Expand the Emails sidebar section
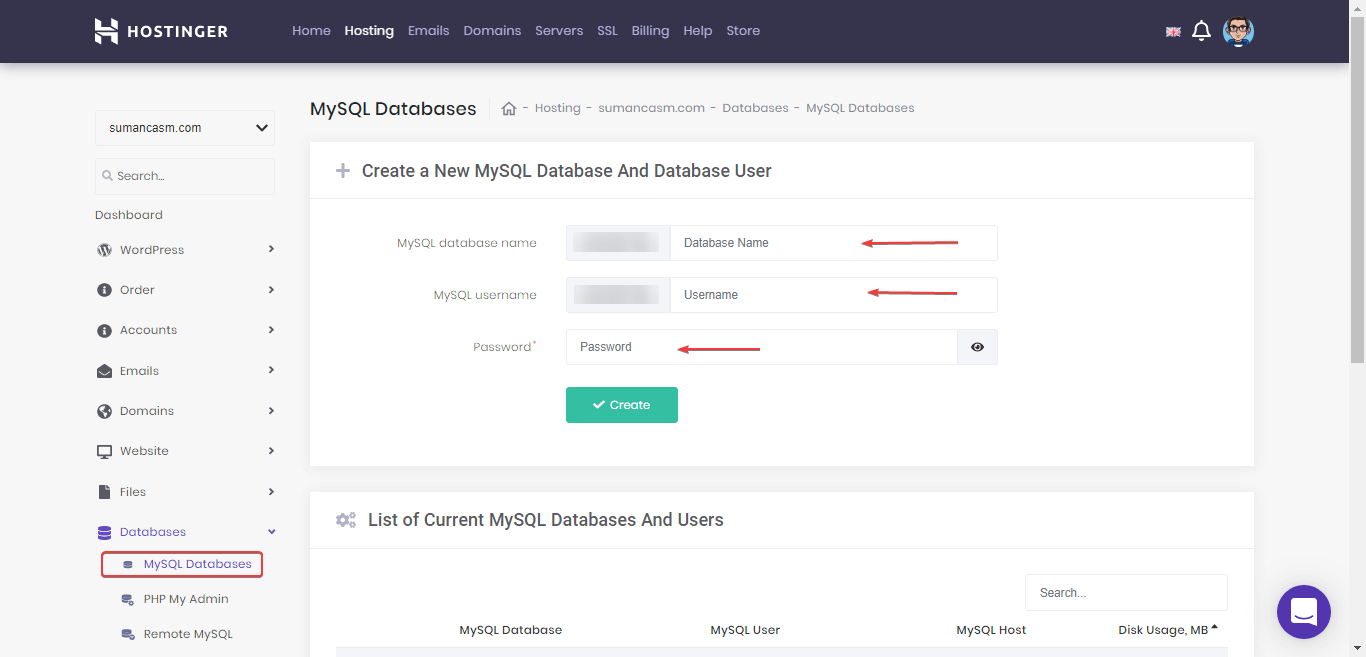This screenshot has width=1366, height=657. [x=271, y=370]
